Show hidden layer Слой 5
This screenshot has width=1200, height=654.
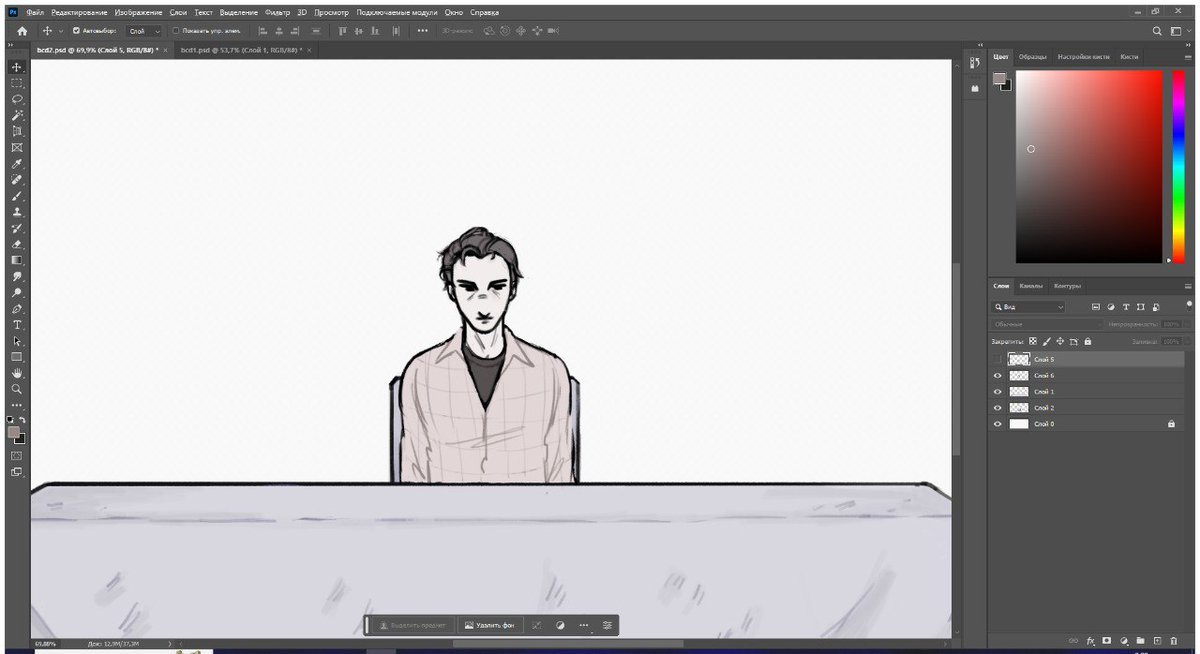point(997,359)
